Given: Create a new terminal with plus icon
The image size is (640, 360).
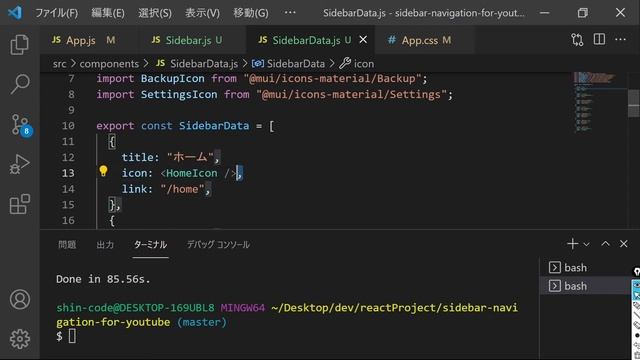Looking at the screenshot, I should [x=573, y=244].
